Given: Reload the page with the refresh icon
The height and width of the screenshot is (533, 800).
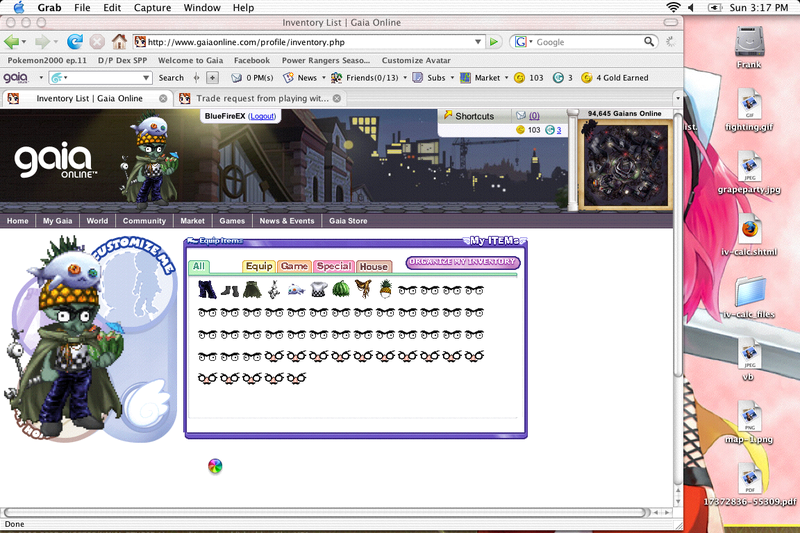Looking at the screenshot, I should pos(75,42).
